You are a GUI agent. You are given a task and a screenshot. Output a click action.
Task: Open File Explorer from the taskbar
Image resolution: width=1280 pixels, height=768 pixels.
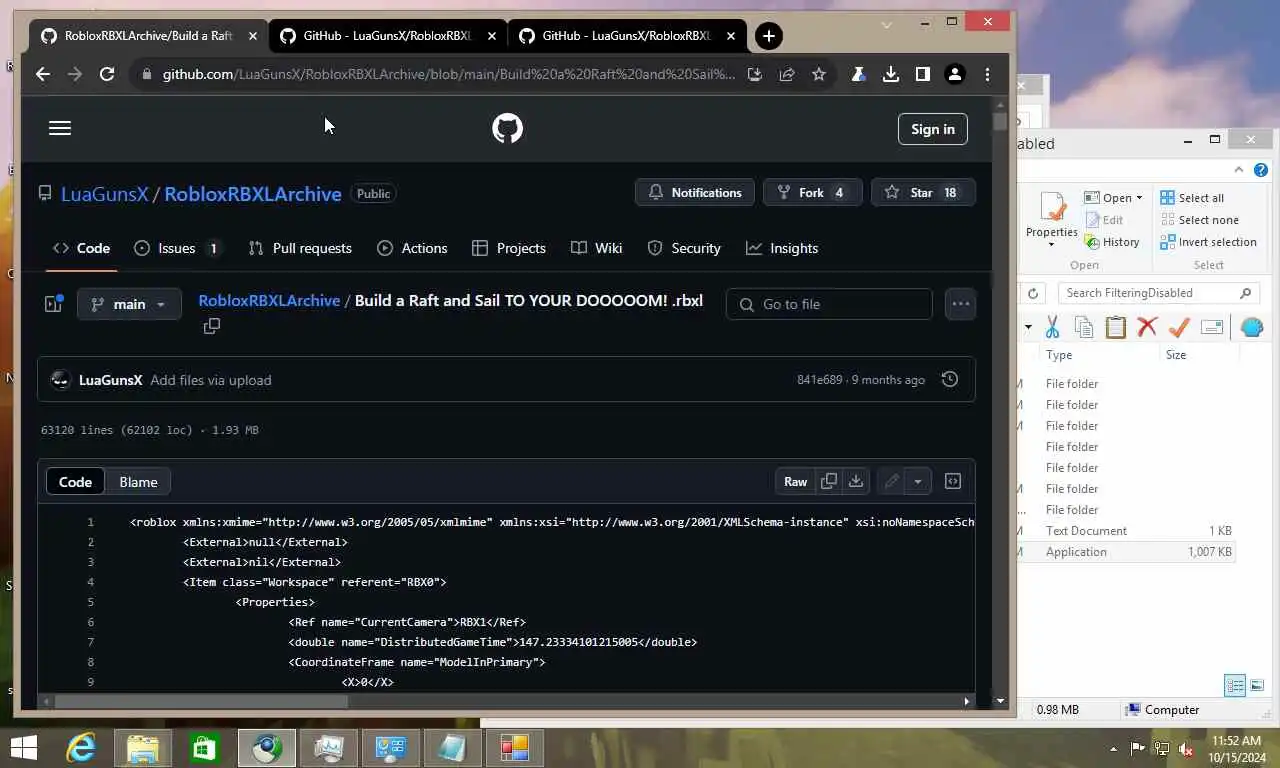point(142,747)
